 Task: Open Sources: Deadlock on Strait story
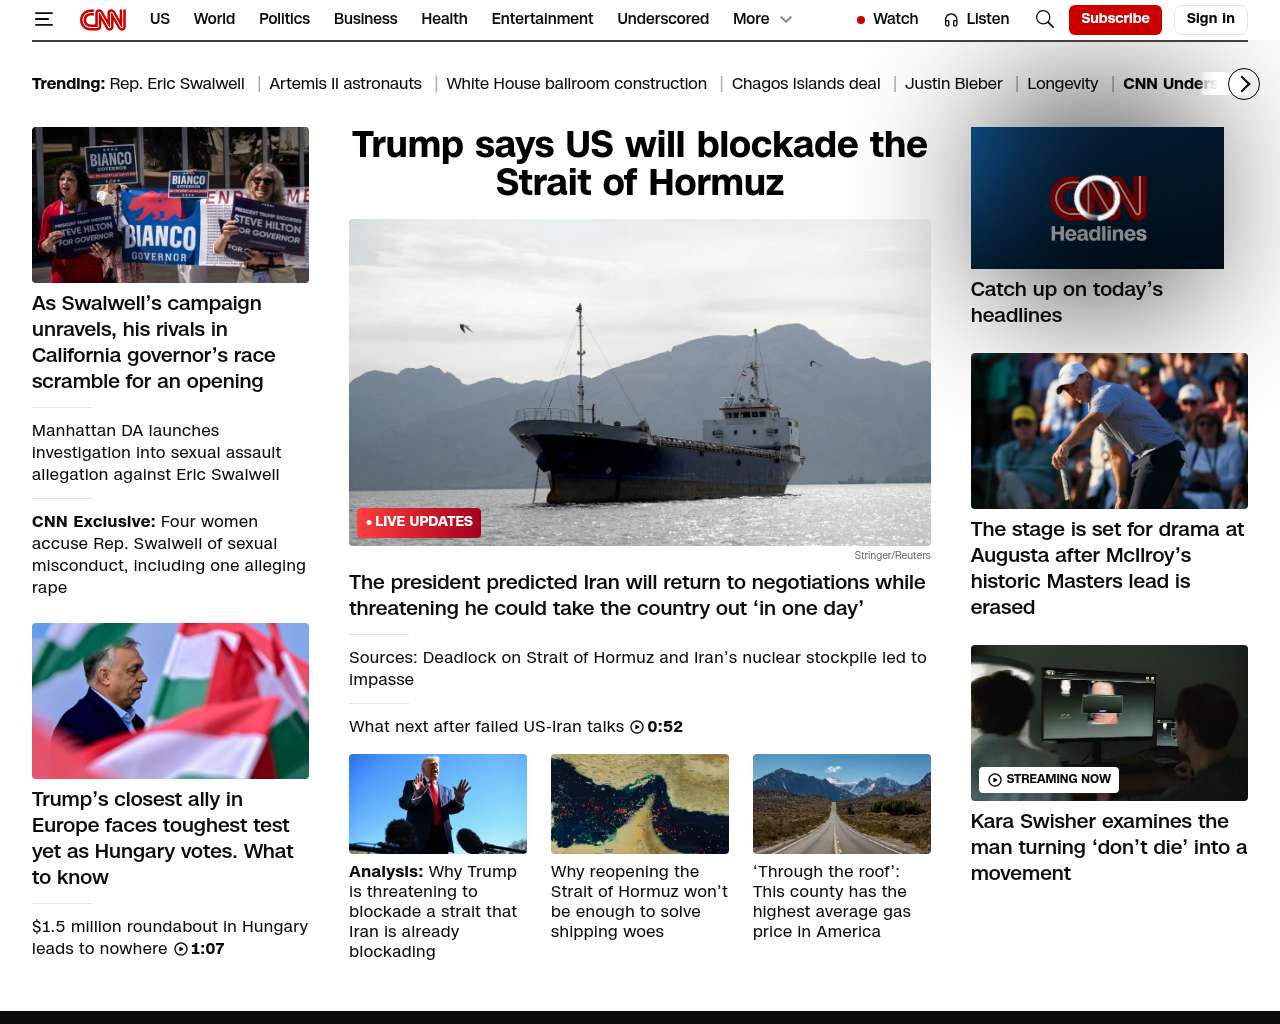coord(638,668)
